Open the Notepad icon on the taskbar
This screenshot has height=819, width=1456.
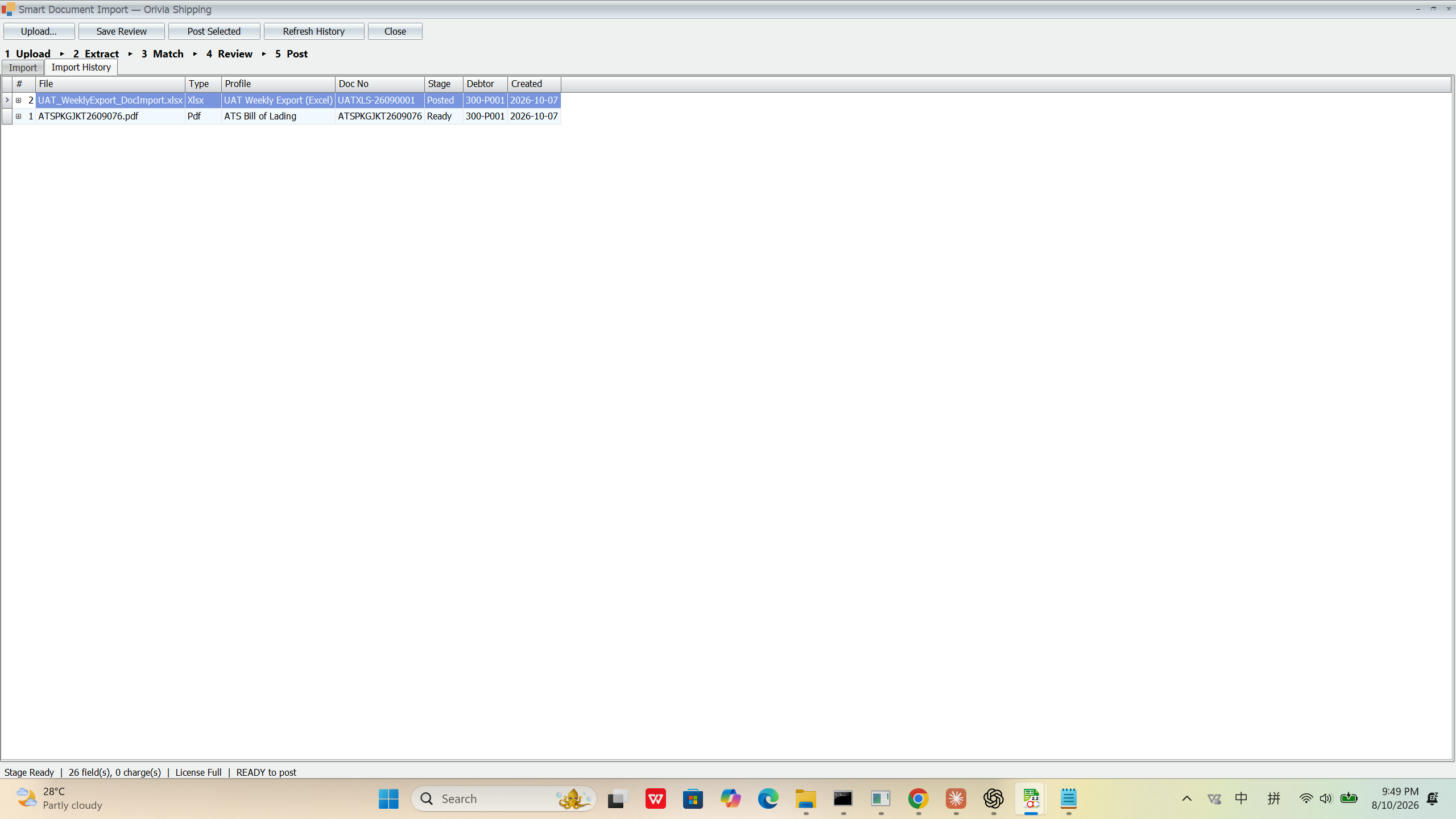[x=1068, y=799]
